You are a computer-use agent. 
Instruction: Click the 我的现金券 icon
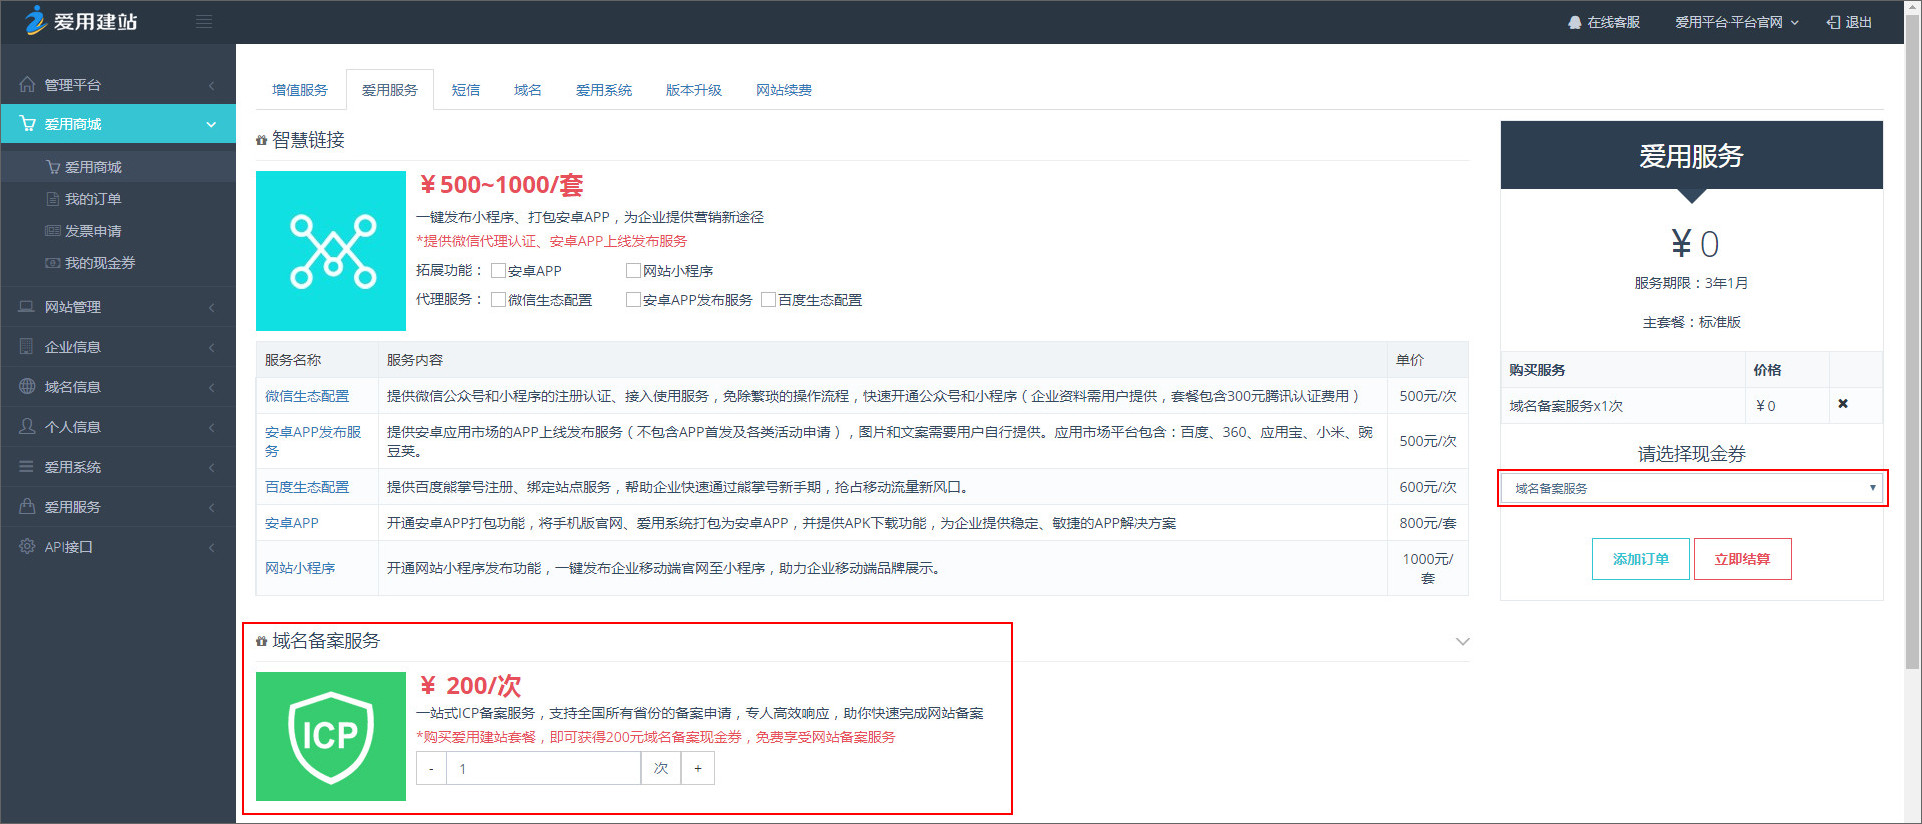(53, 263)
